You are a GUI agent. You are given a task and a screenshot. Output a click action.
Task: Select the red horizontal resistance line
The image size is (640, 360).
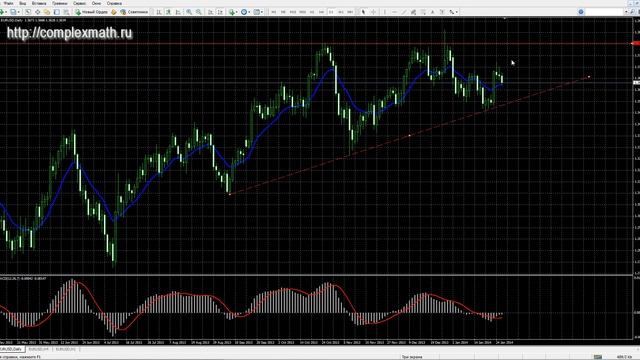[316, 43]
